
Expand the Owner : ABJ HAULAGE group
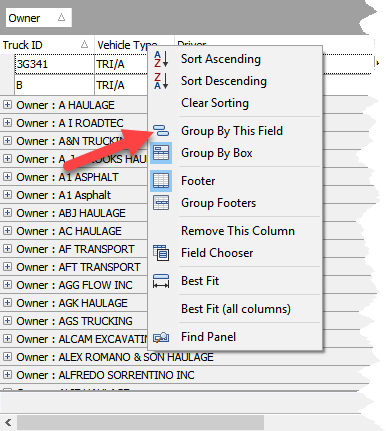[x=7, y=213]
